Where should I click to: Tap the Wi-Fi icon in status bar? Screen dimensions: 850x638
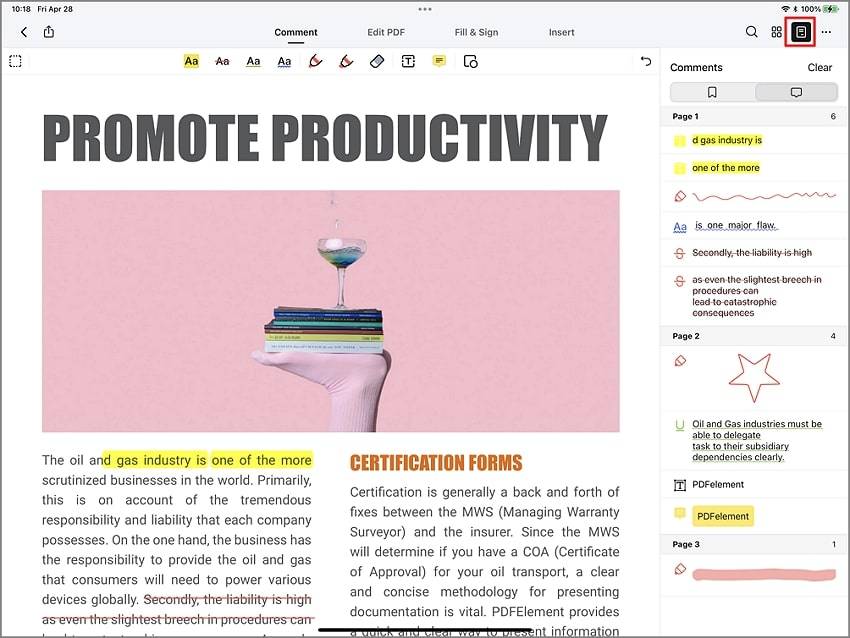click(x=785, y=9)
